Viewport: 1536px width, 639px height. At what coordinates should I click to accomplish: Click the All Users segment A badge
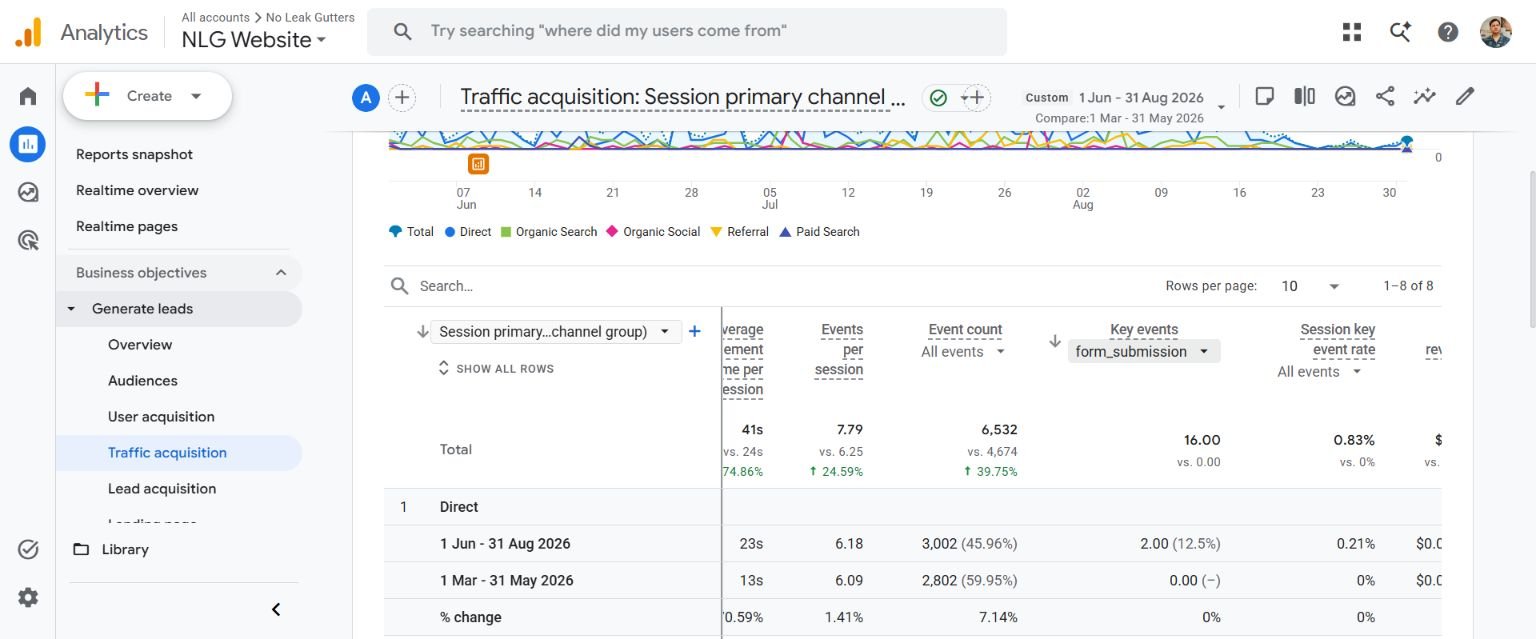click(x=366, y=97)
